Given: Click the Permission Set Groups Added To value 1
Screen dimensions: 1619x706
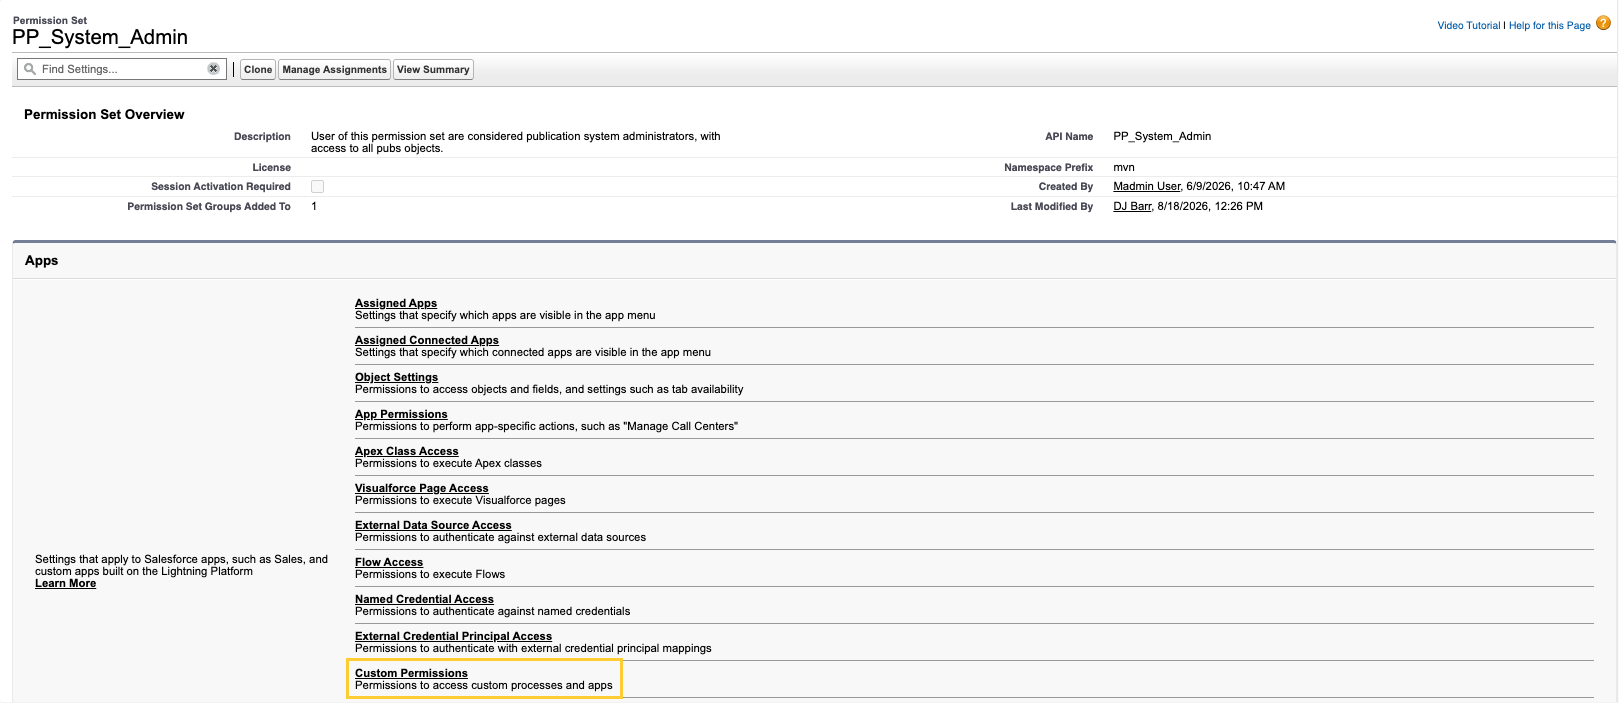Looking at the screenshot, I should coord(314,207).
